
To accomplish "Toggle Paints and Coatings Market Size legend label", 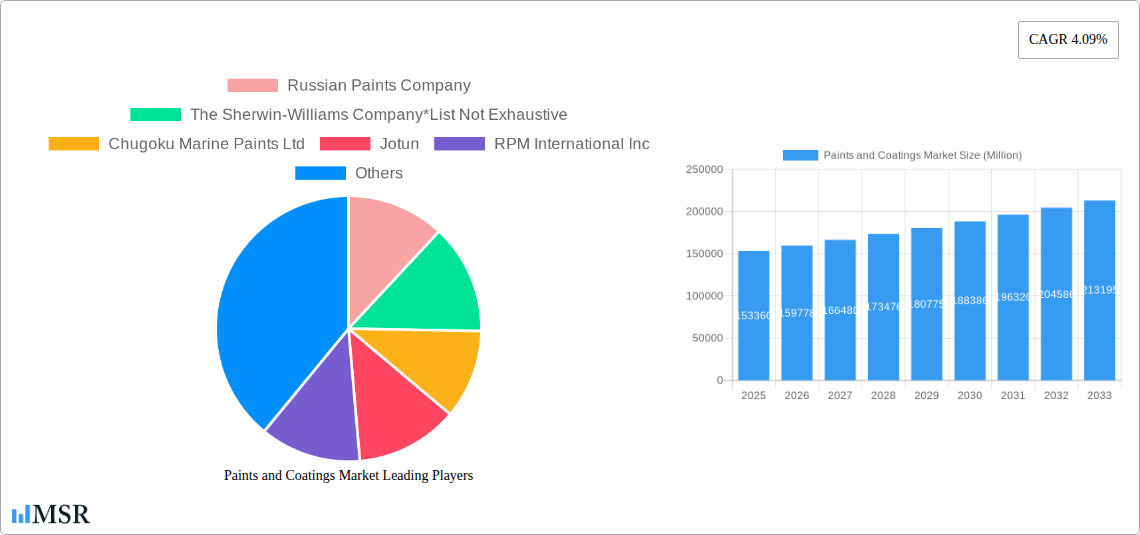I will 923,156.
